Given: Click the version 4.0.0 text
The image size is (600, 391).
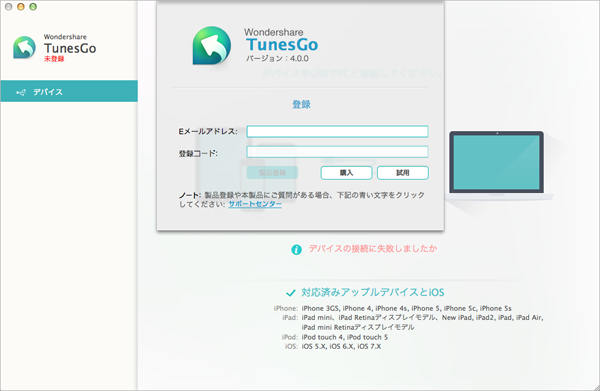Looking at the screenshot, I should (277, 59).
